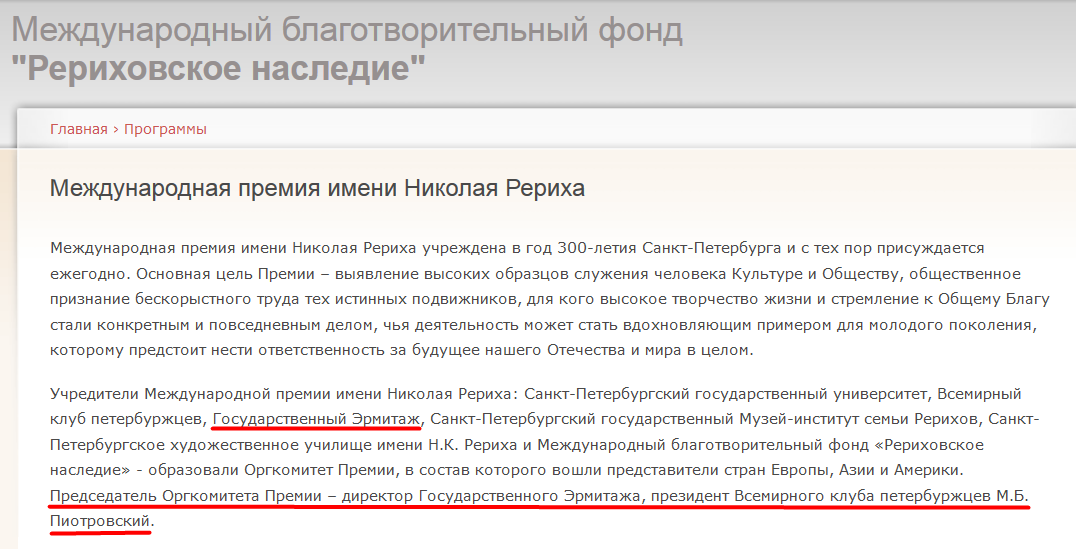Click the text «Санкт-Петербургский государственный университет»

click(726, 394)
